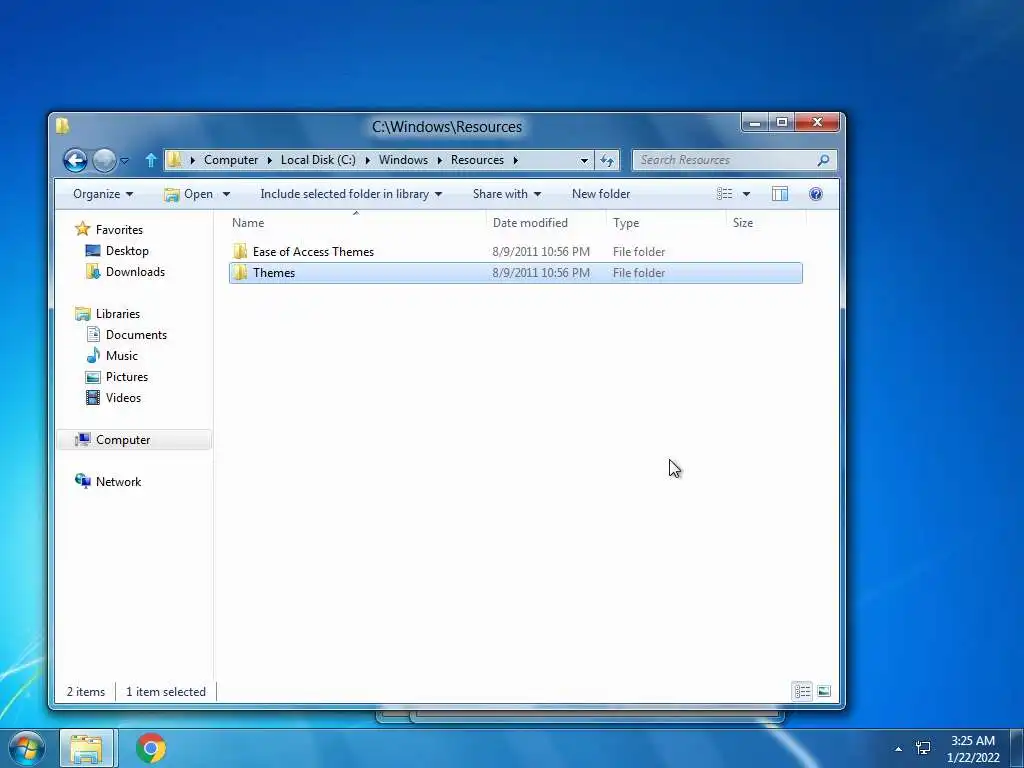Minimize the Resources window
Viewport: 1024px width, 768px height.
tap(755, 123)
